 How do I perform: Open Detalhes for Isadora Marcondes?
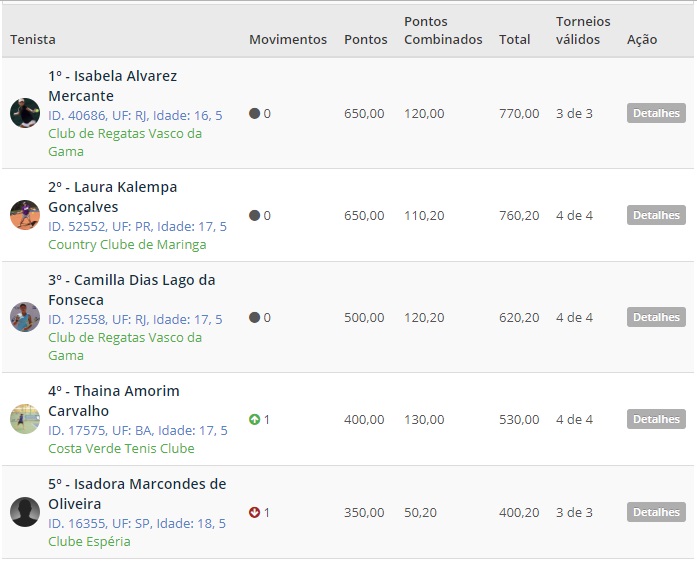tap(656, 513)
